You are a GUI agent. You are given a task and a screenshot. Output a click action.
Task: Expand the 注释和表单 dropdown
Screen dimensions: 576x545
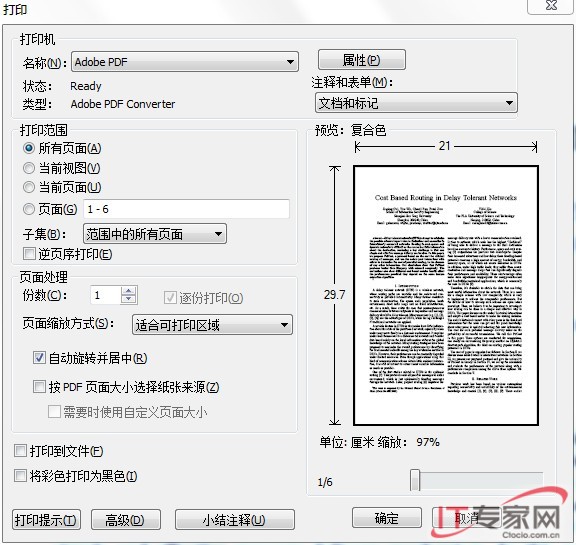click(416, 103)
